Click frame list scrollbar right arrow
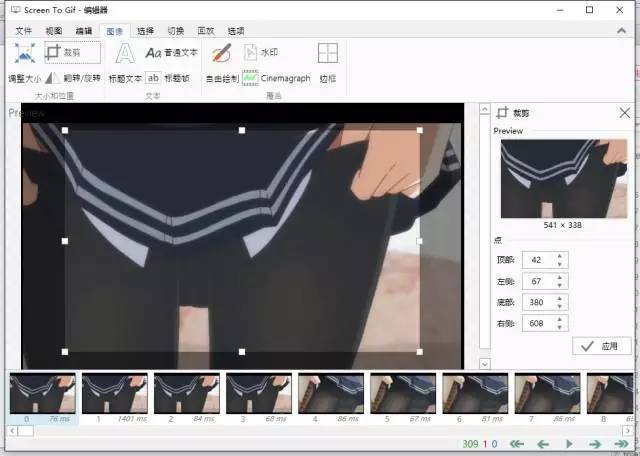The image size is (640, 456). pos(628,431)
